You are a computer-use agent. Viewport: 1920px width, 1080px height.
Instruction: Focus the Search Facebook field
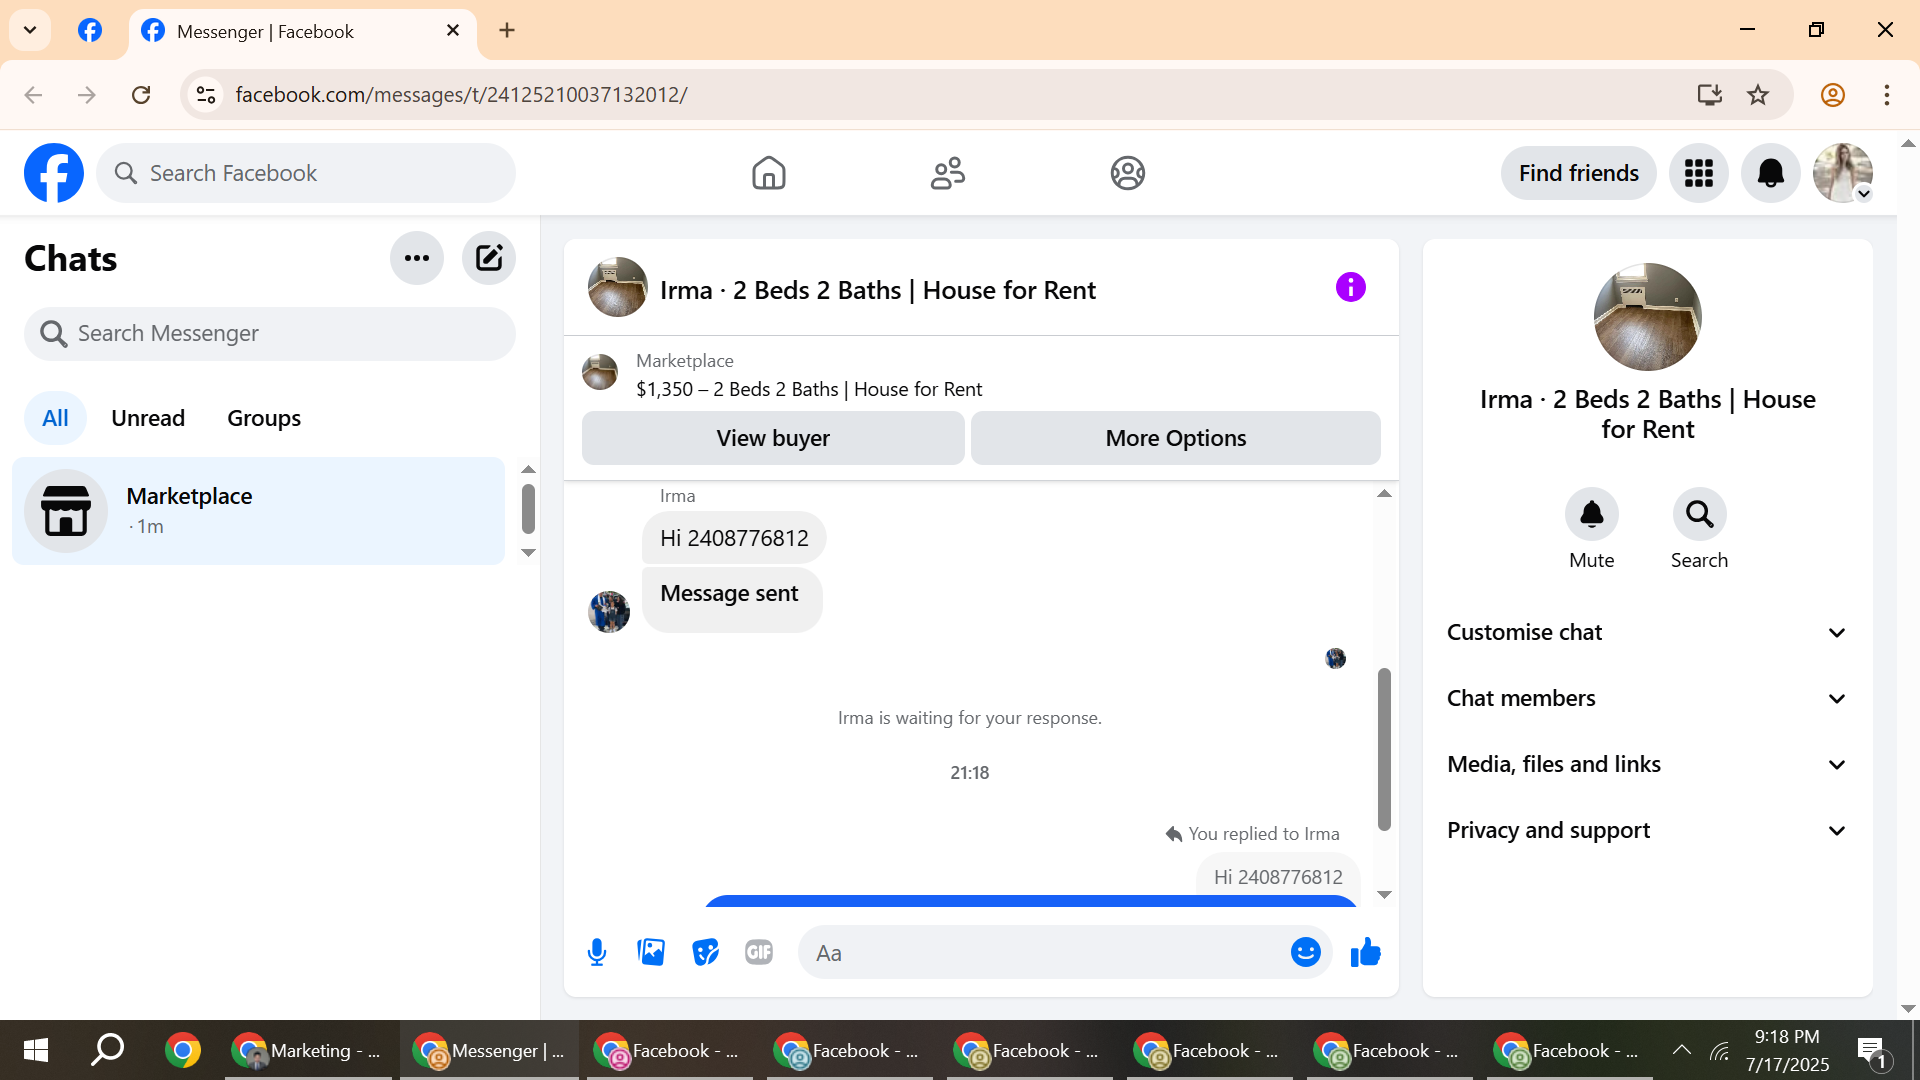pyautogui.click(x=306, y=173)
